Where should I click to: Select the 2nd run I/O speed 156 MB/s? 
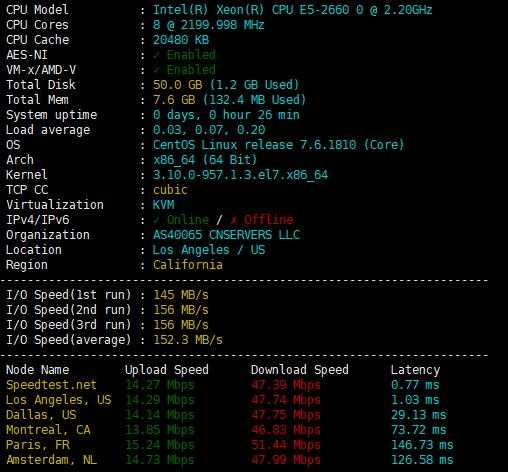[x=181, y=310]
